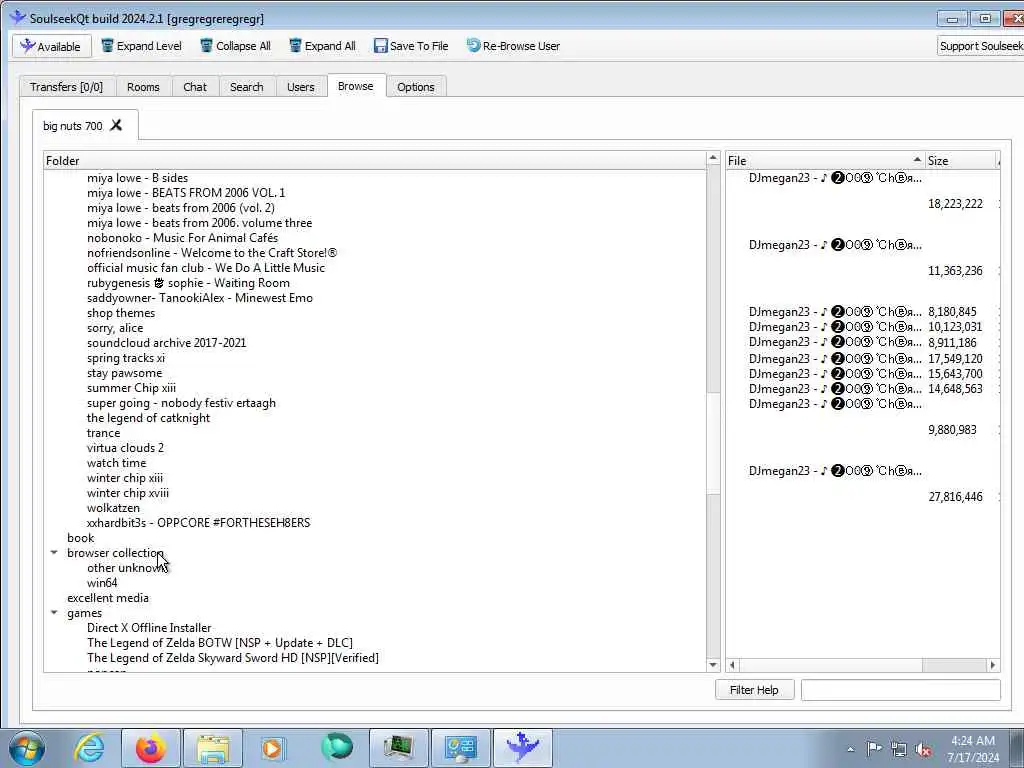Select xxhardbit3s - OPPCORE #FORTHESEH8ERS folder
The height and width of the screenshot is (768, 1024).
199,523
